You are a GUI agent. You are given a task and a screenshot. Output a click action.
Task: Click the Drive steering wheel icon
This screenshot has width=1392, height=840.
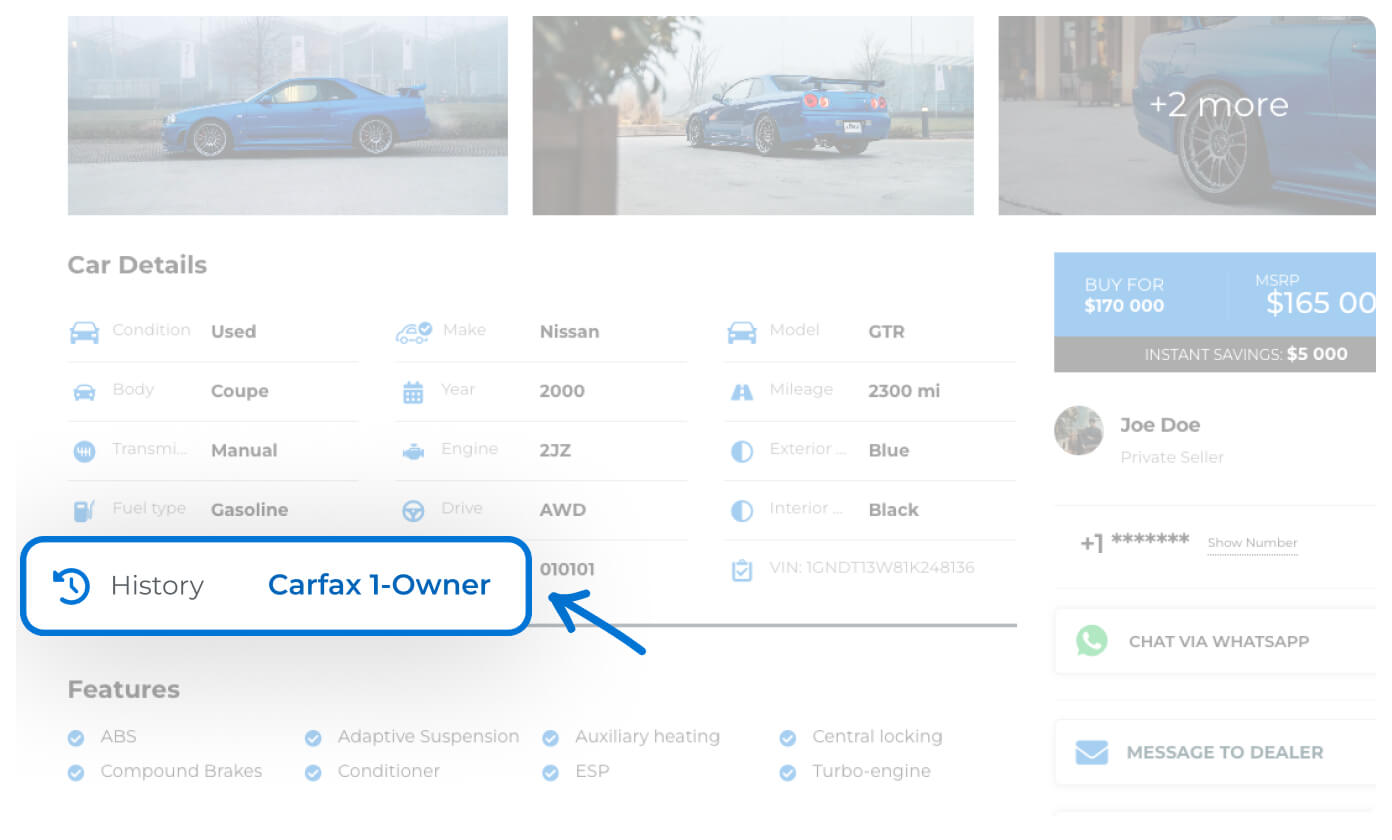point(413,511)
